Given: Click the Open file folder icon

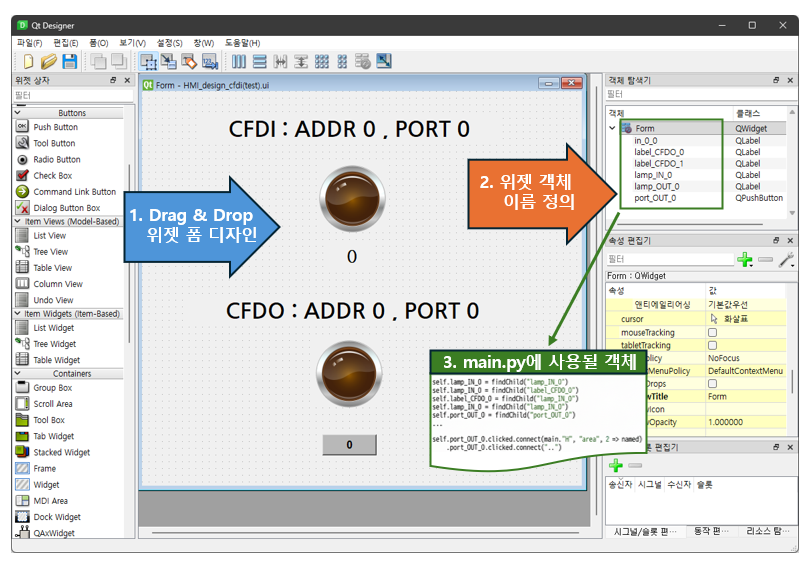Looking at the screenshot, I should (x=48, y=62).
